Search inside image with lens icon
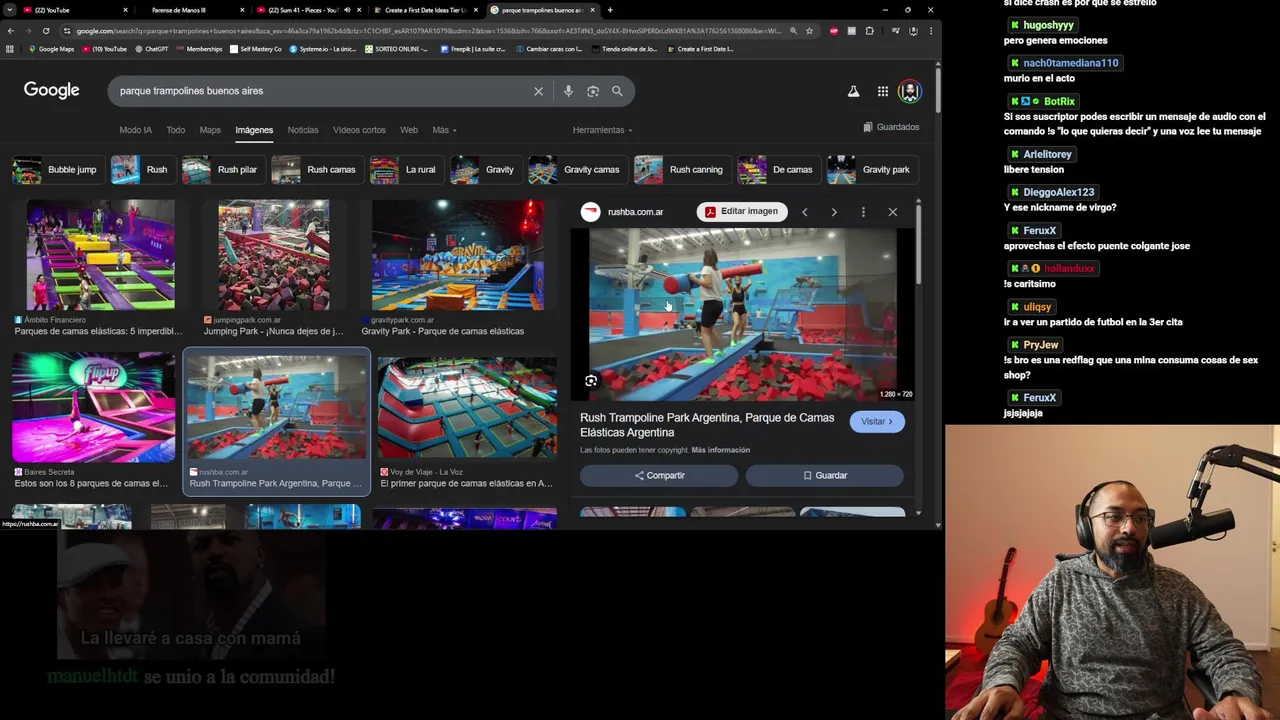Viewport: 1280px width, 720px height. point(591,381)
